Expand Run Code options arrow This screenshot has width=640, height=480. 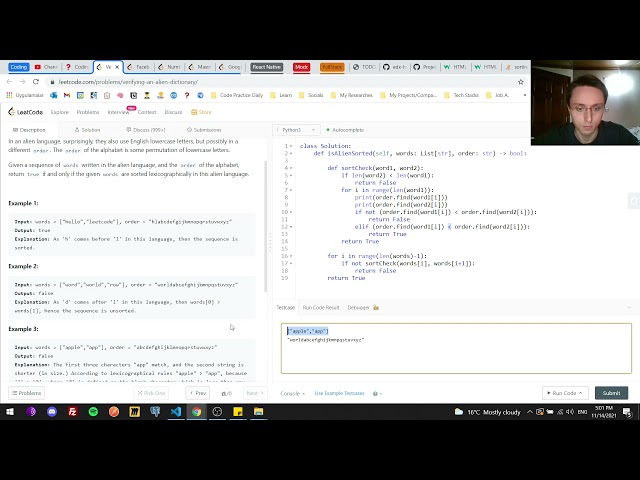(x=580, y=393)
